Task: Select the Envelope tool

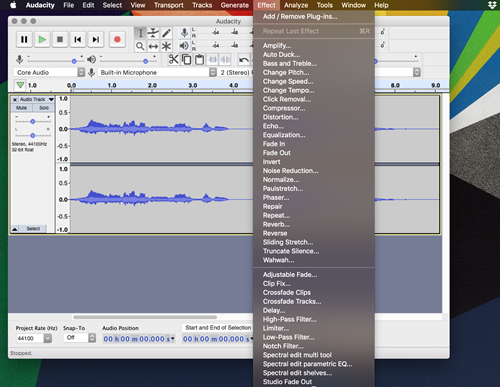Action: tap(153, 33)
